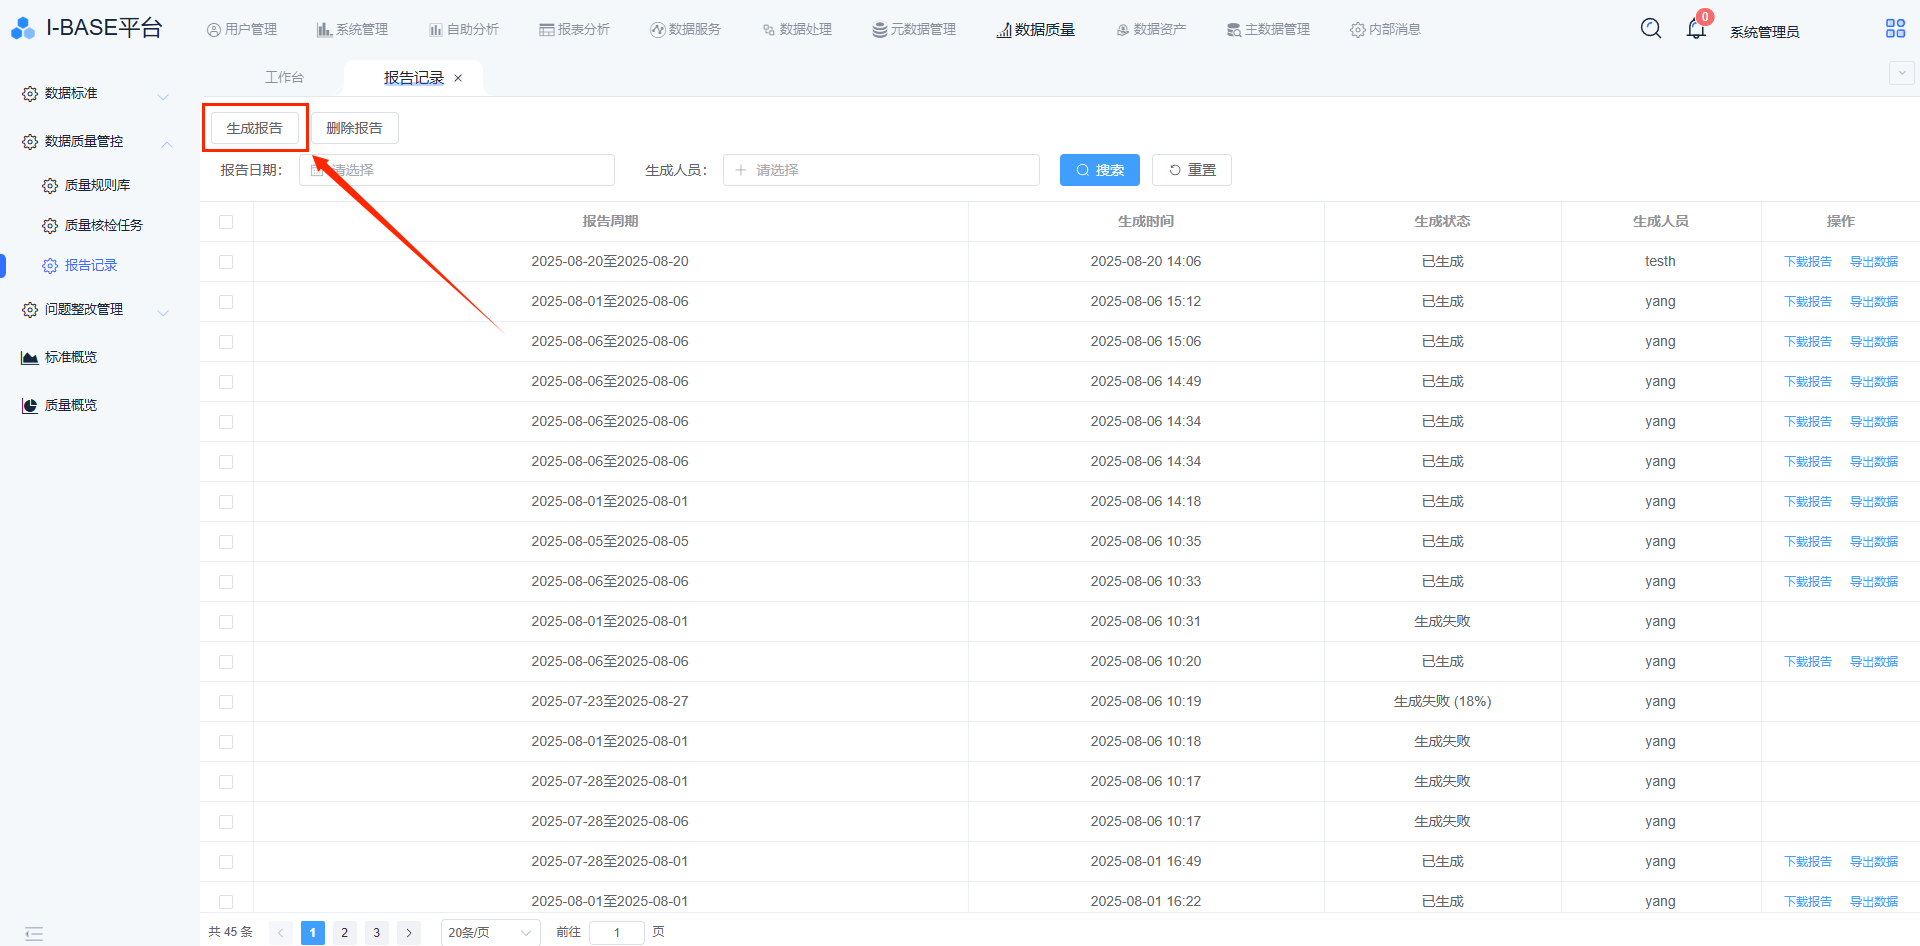Click 导出数据 for the 2025-08-01 16:49 row

click(1874, 862)
